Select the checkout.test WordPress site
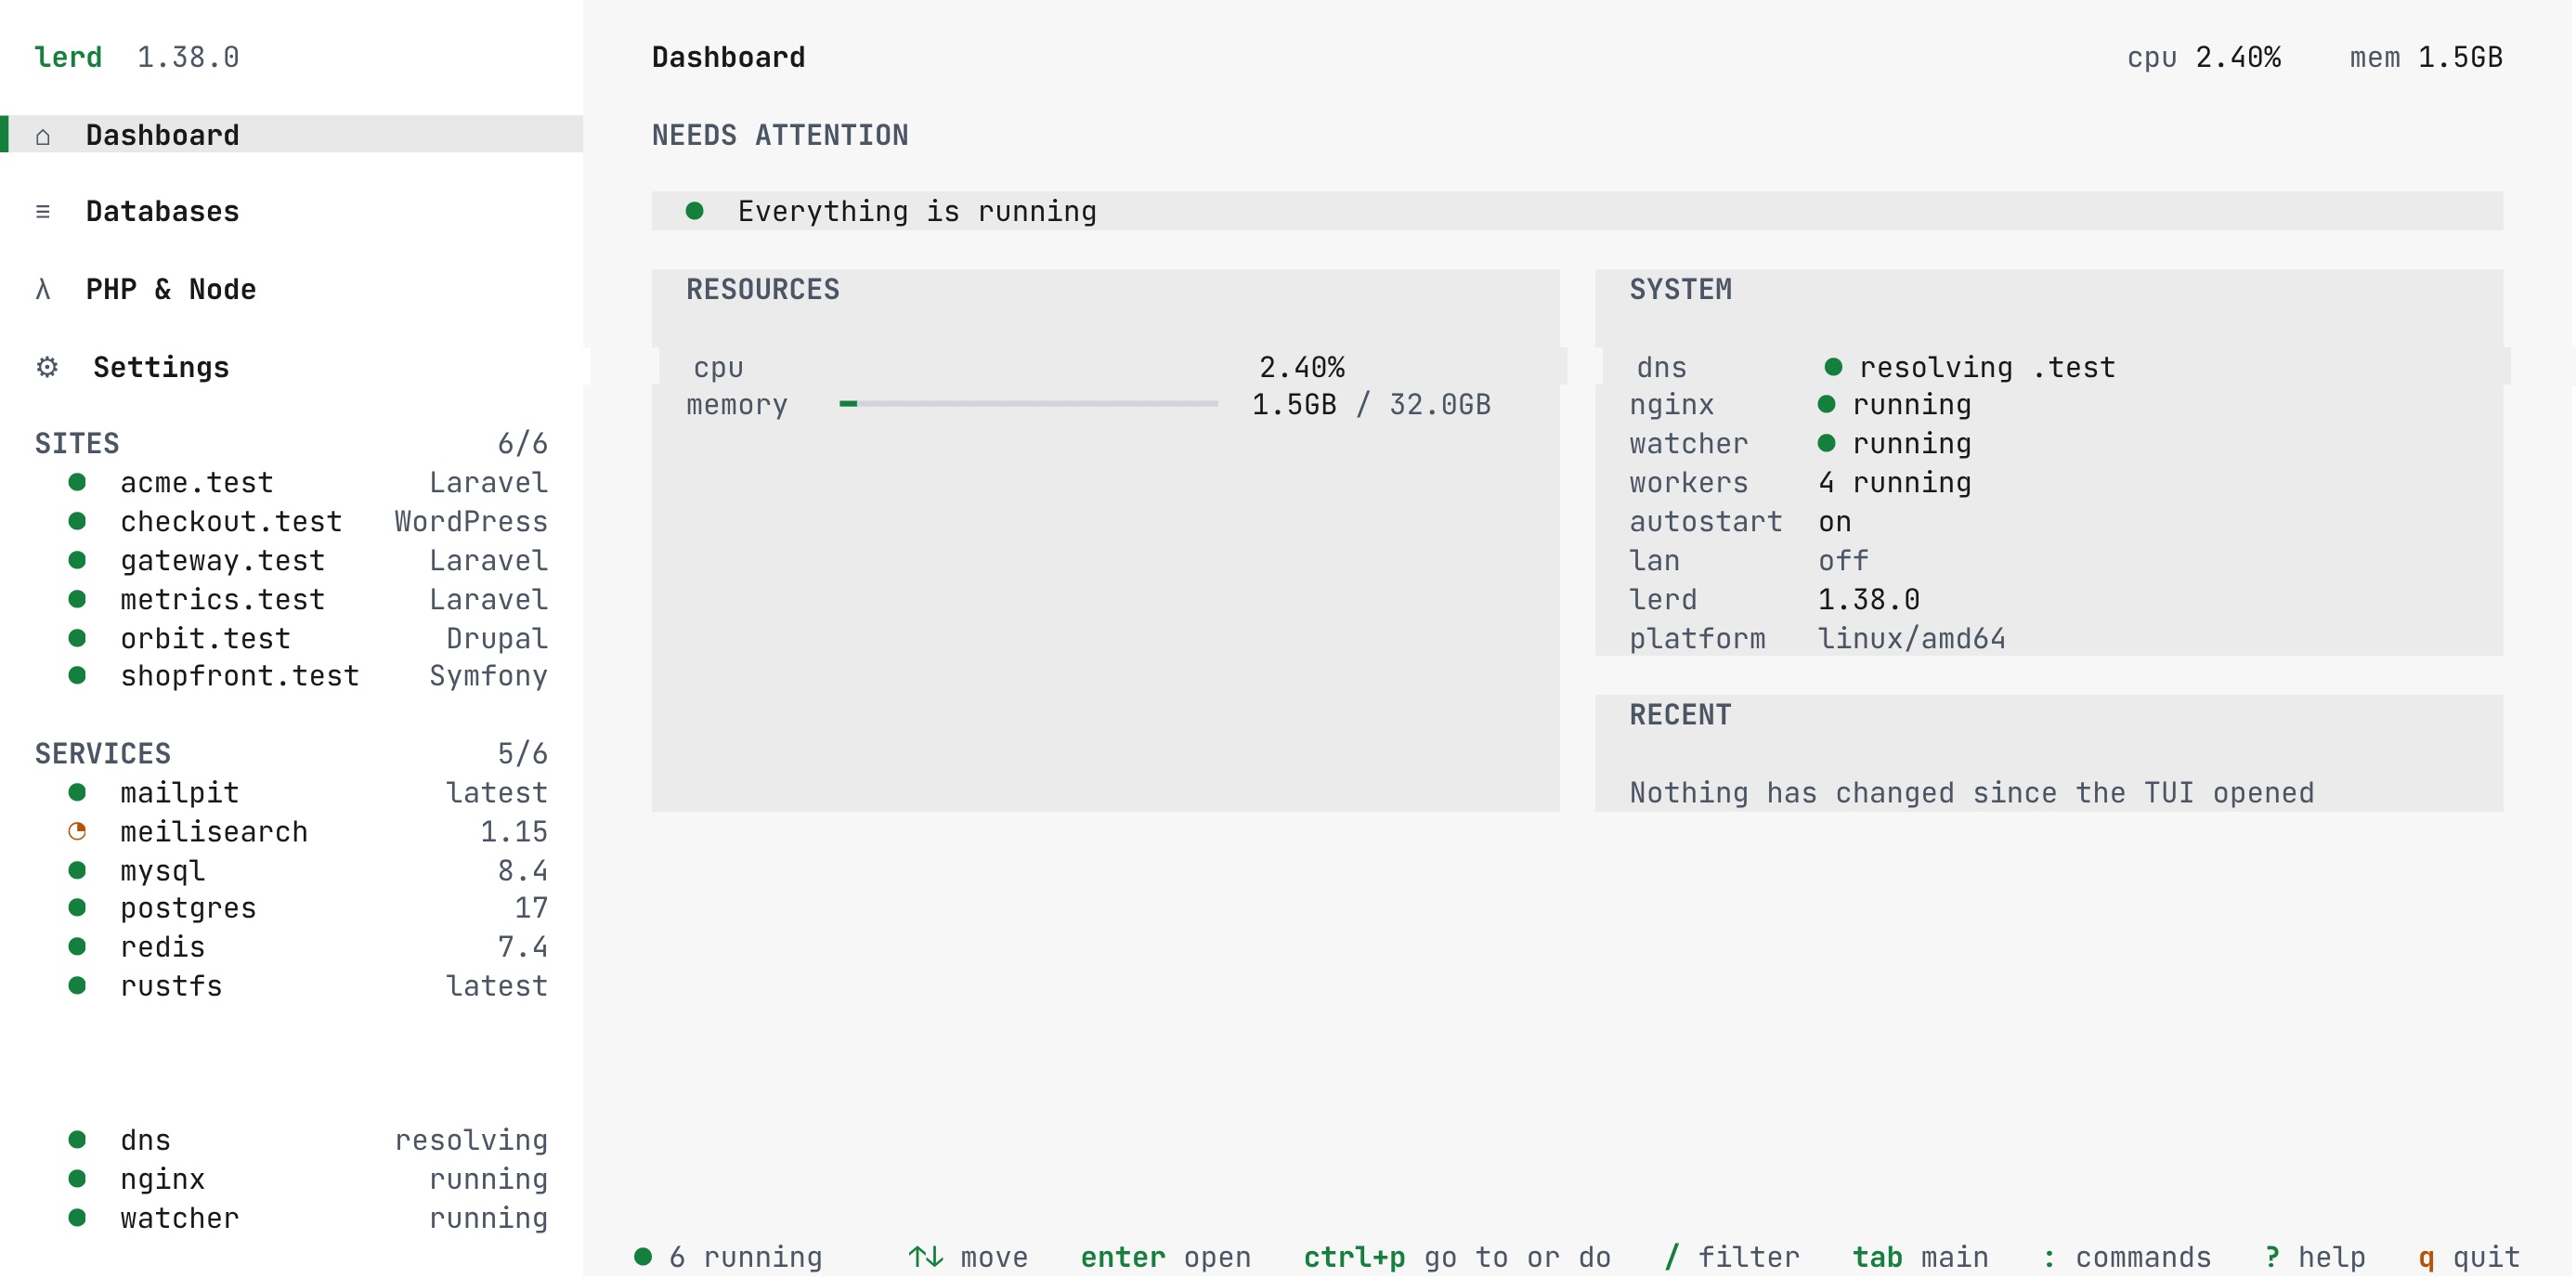The image size is (2576, 1278). [291, 522]
